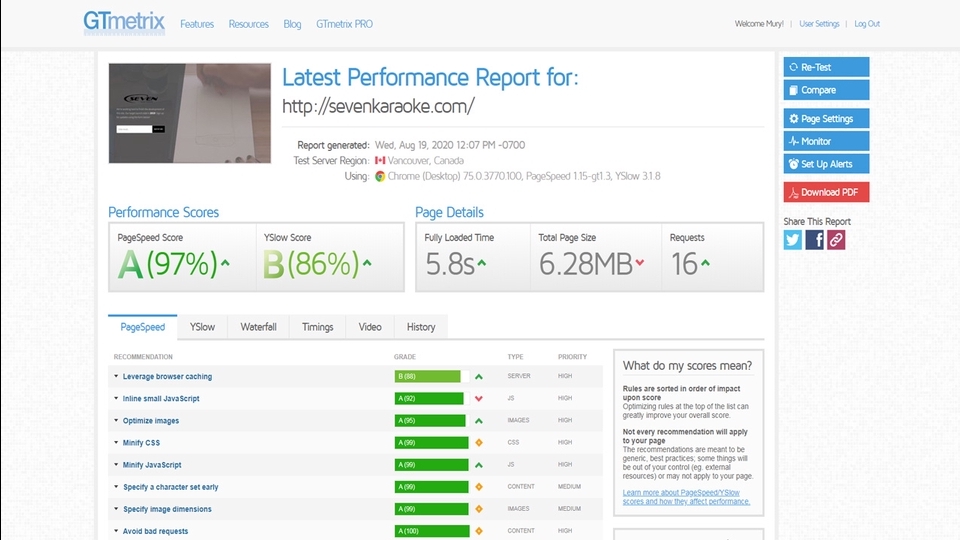Image resolution: width=960 pixels, height=540 pixels.
Task: Open Resources in top navigation
Action: point(249,24)
